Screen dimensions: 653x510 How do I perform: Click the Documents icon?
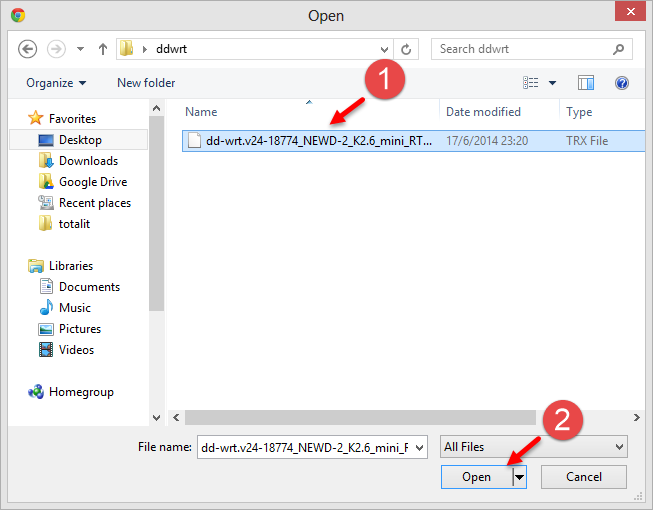pyautogui.click(x=46, y=286)
